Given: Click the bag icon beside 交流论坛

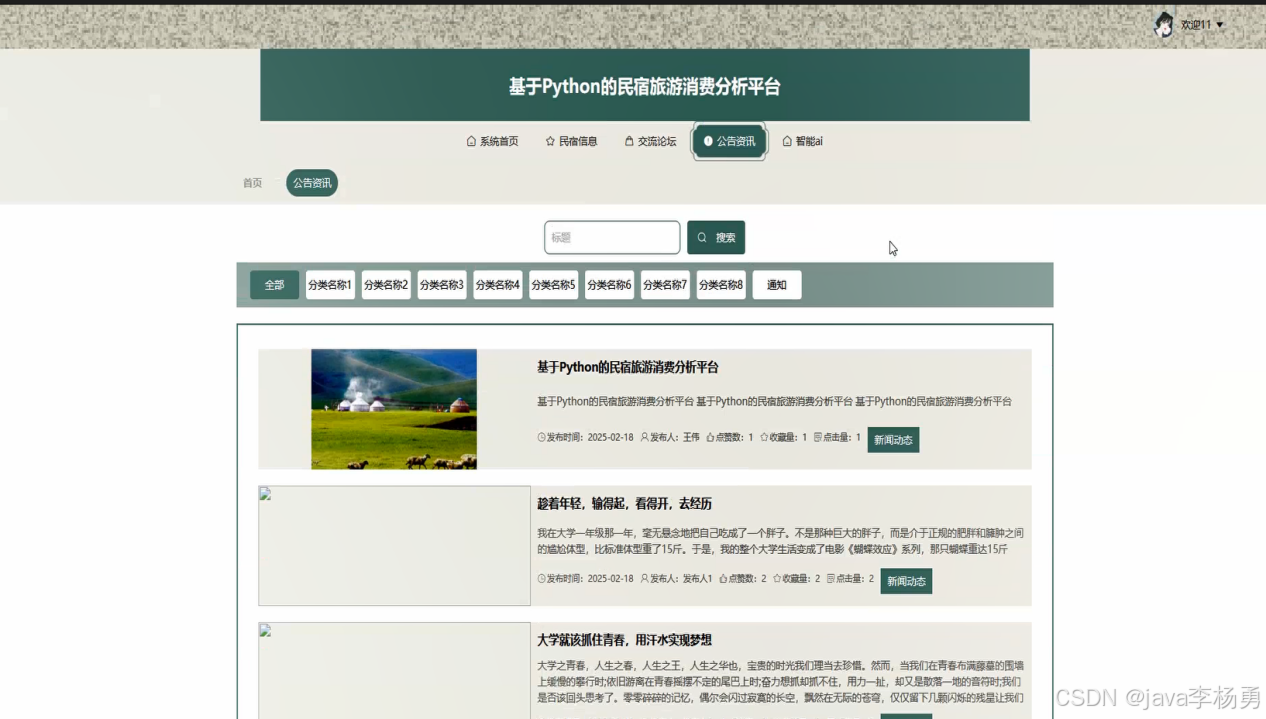Looking at the screenshot, I should click(x=629, y=141).
